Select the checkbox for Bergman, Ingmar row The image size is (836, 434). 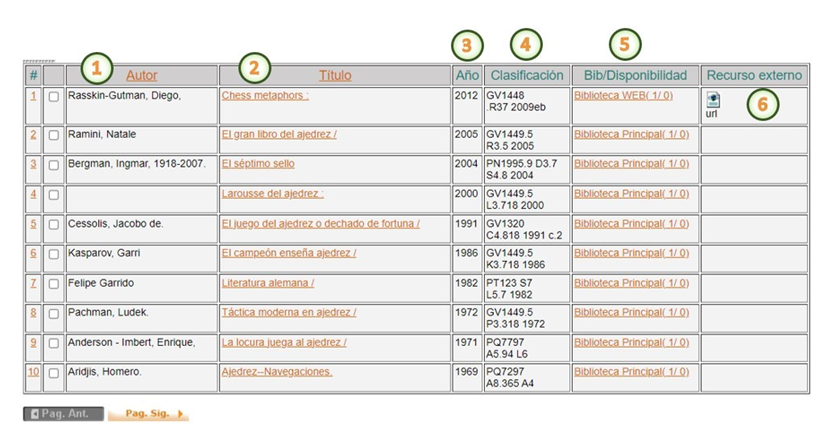coord(53,165)
